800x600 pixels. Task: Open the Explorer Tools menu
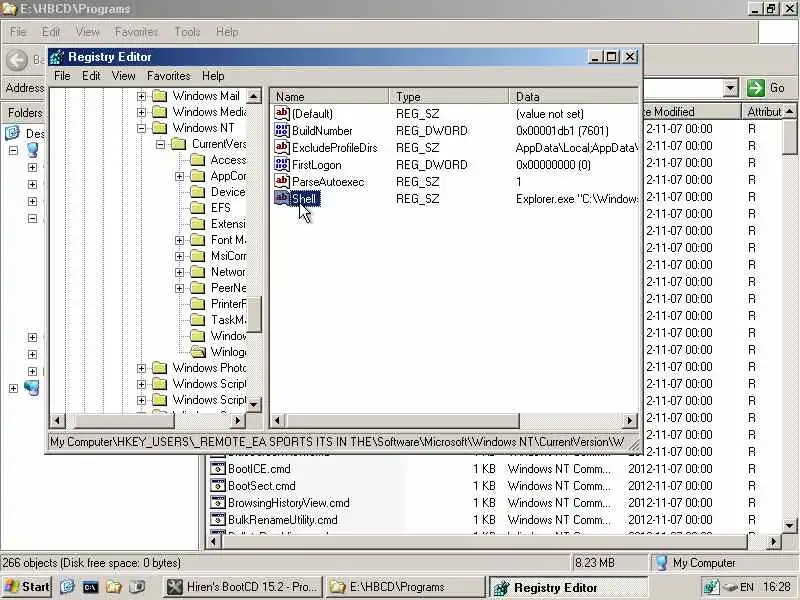pos(187,32)
